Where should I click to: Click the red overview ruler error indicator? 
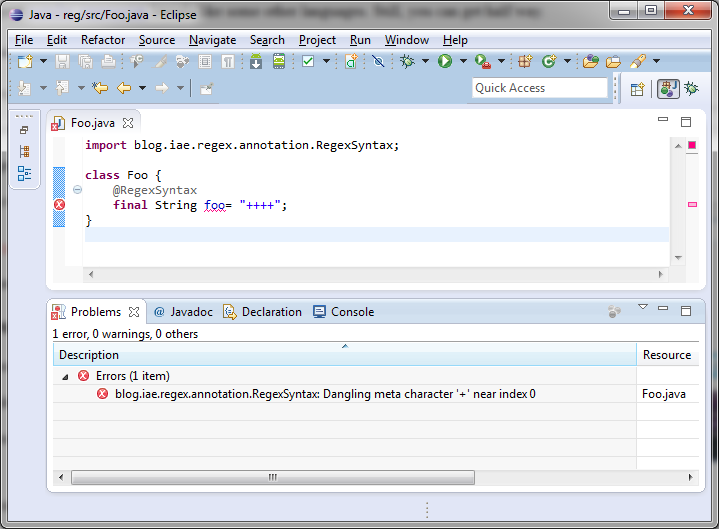click(x=692, y=145)
